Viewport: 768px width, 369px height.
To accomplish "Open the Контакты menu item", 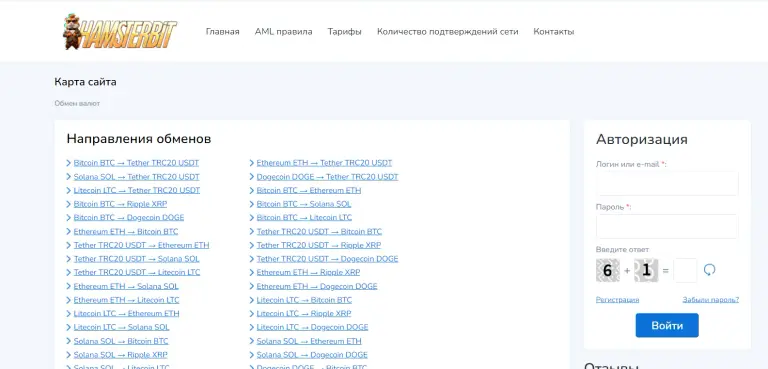I will coord(553,32).
